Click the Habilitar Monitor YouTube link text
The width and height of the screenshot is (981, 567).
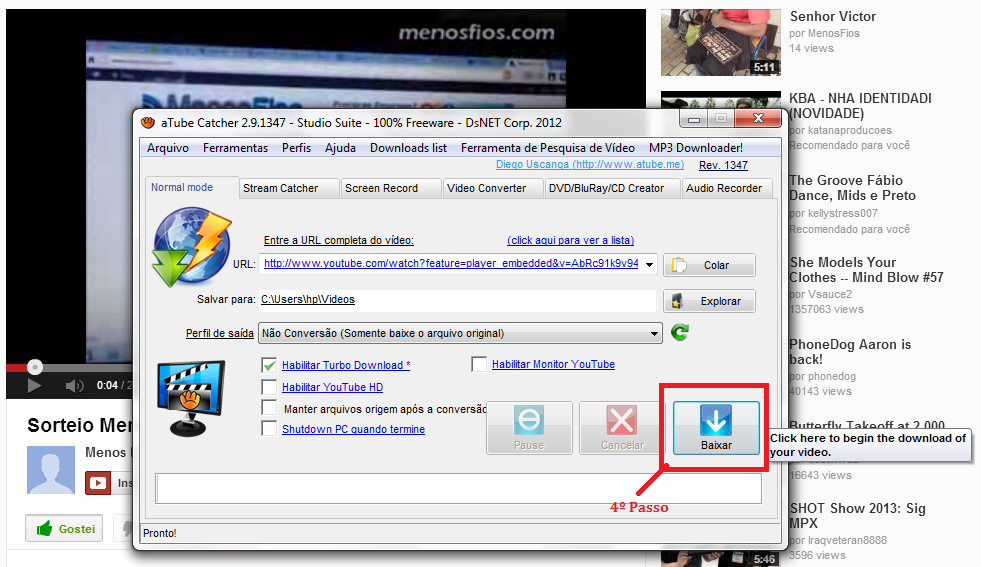[x=553, y=364]
